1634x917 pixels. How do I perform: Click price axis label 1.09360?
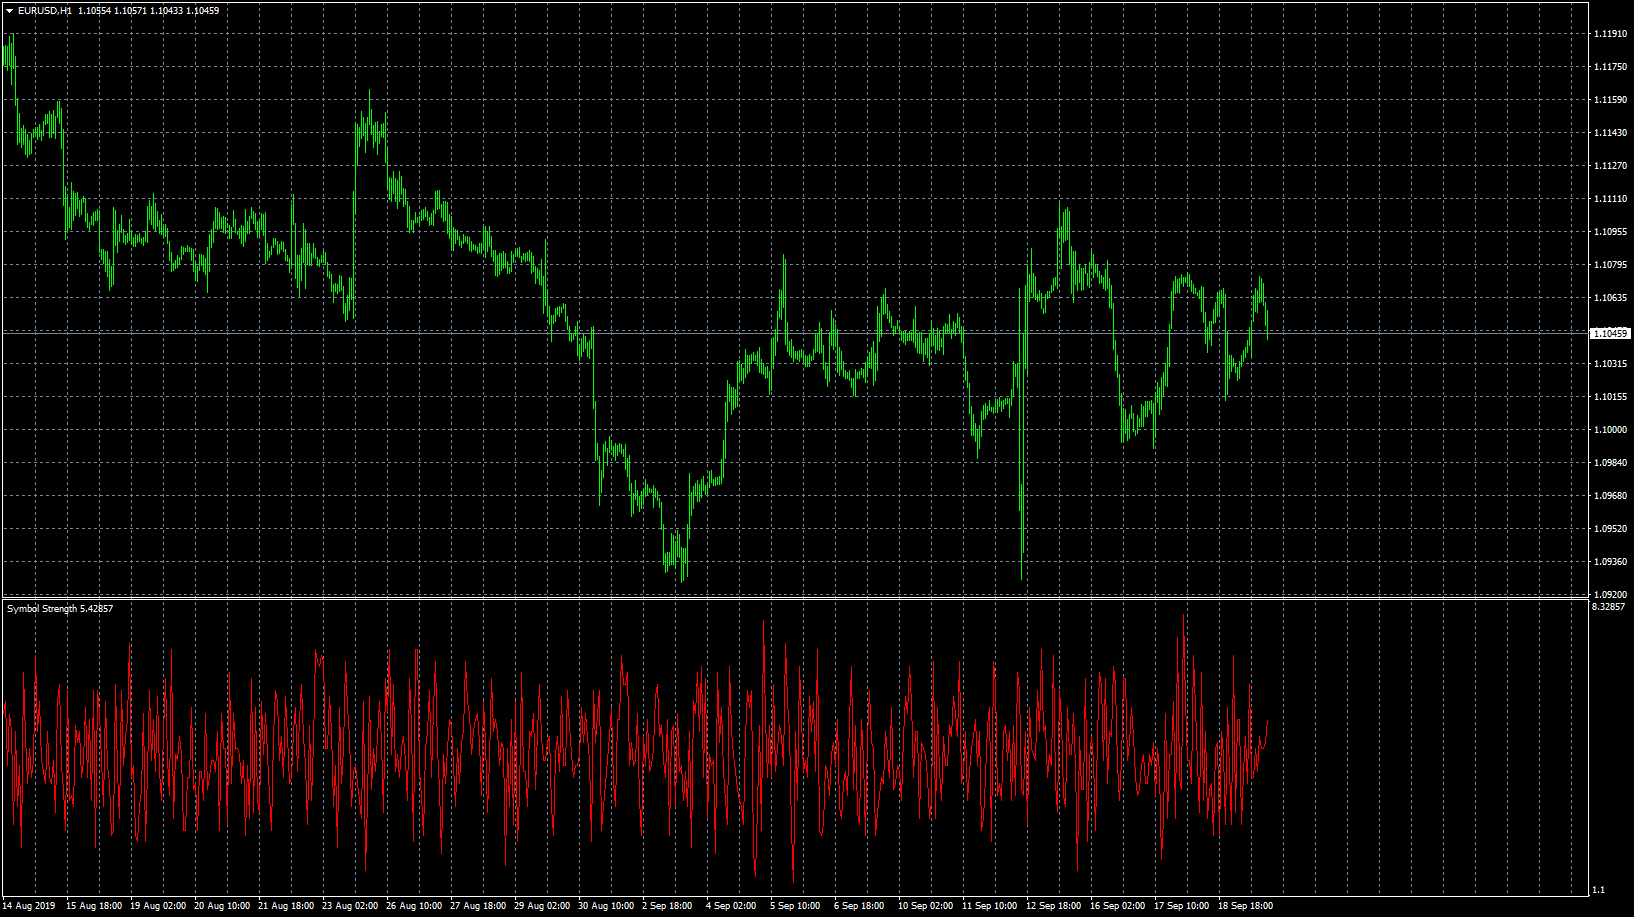click(x=1610, y=562)
